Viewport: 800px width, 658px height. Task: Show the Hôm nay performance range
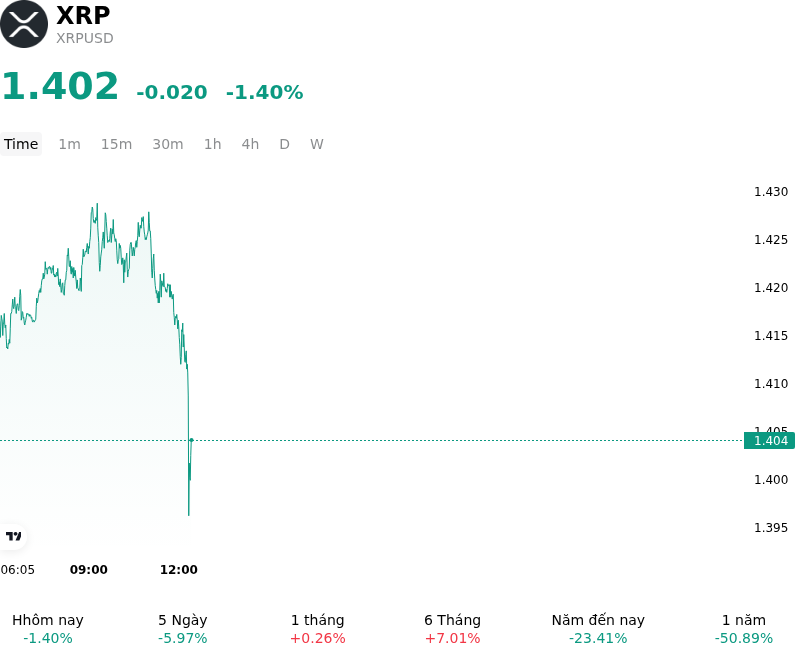point(48,628)
